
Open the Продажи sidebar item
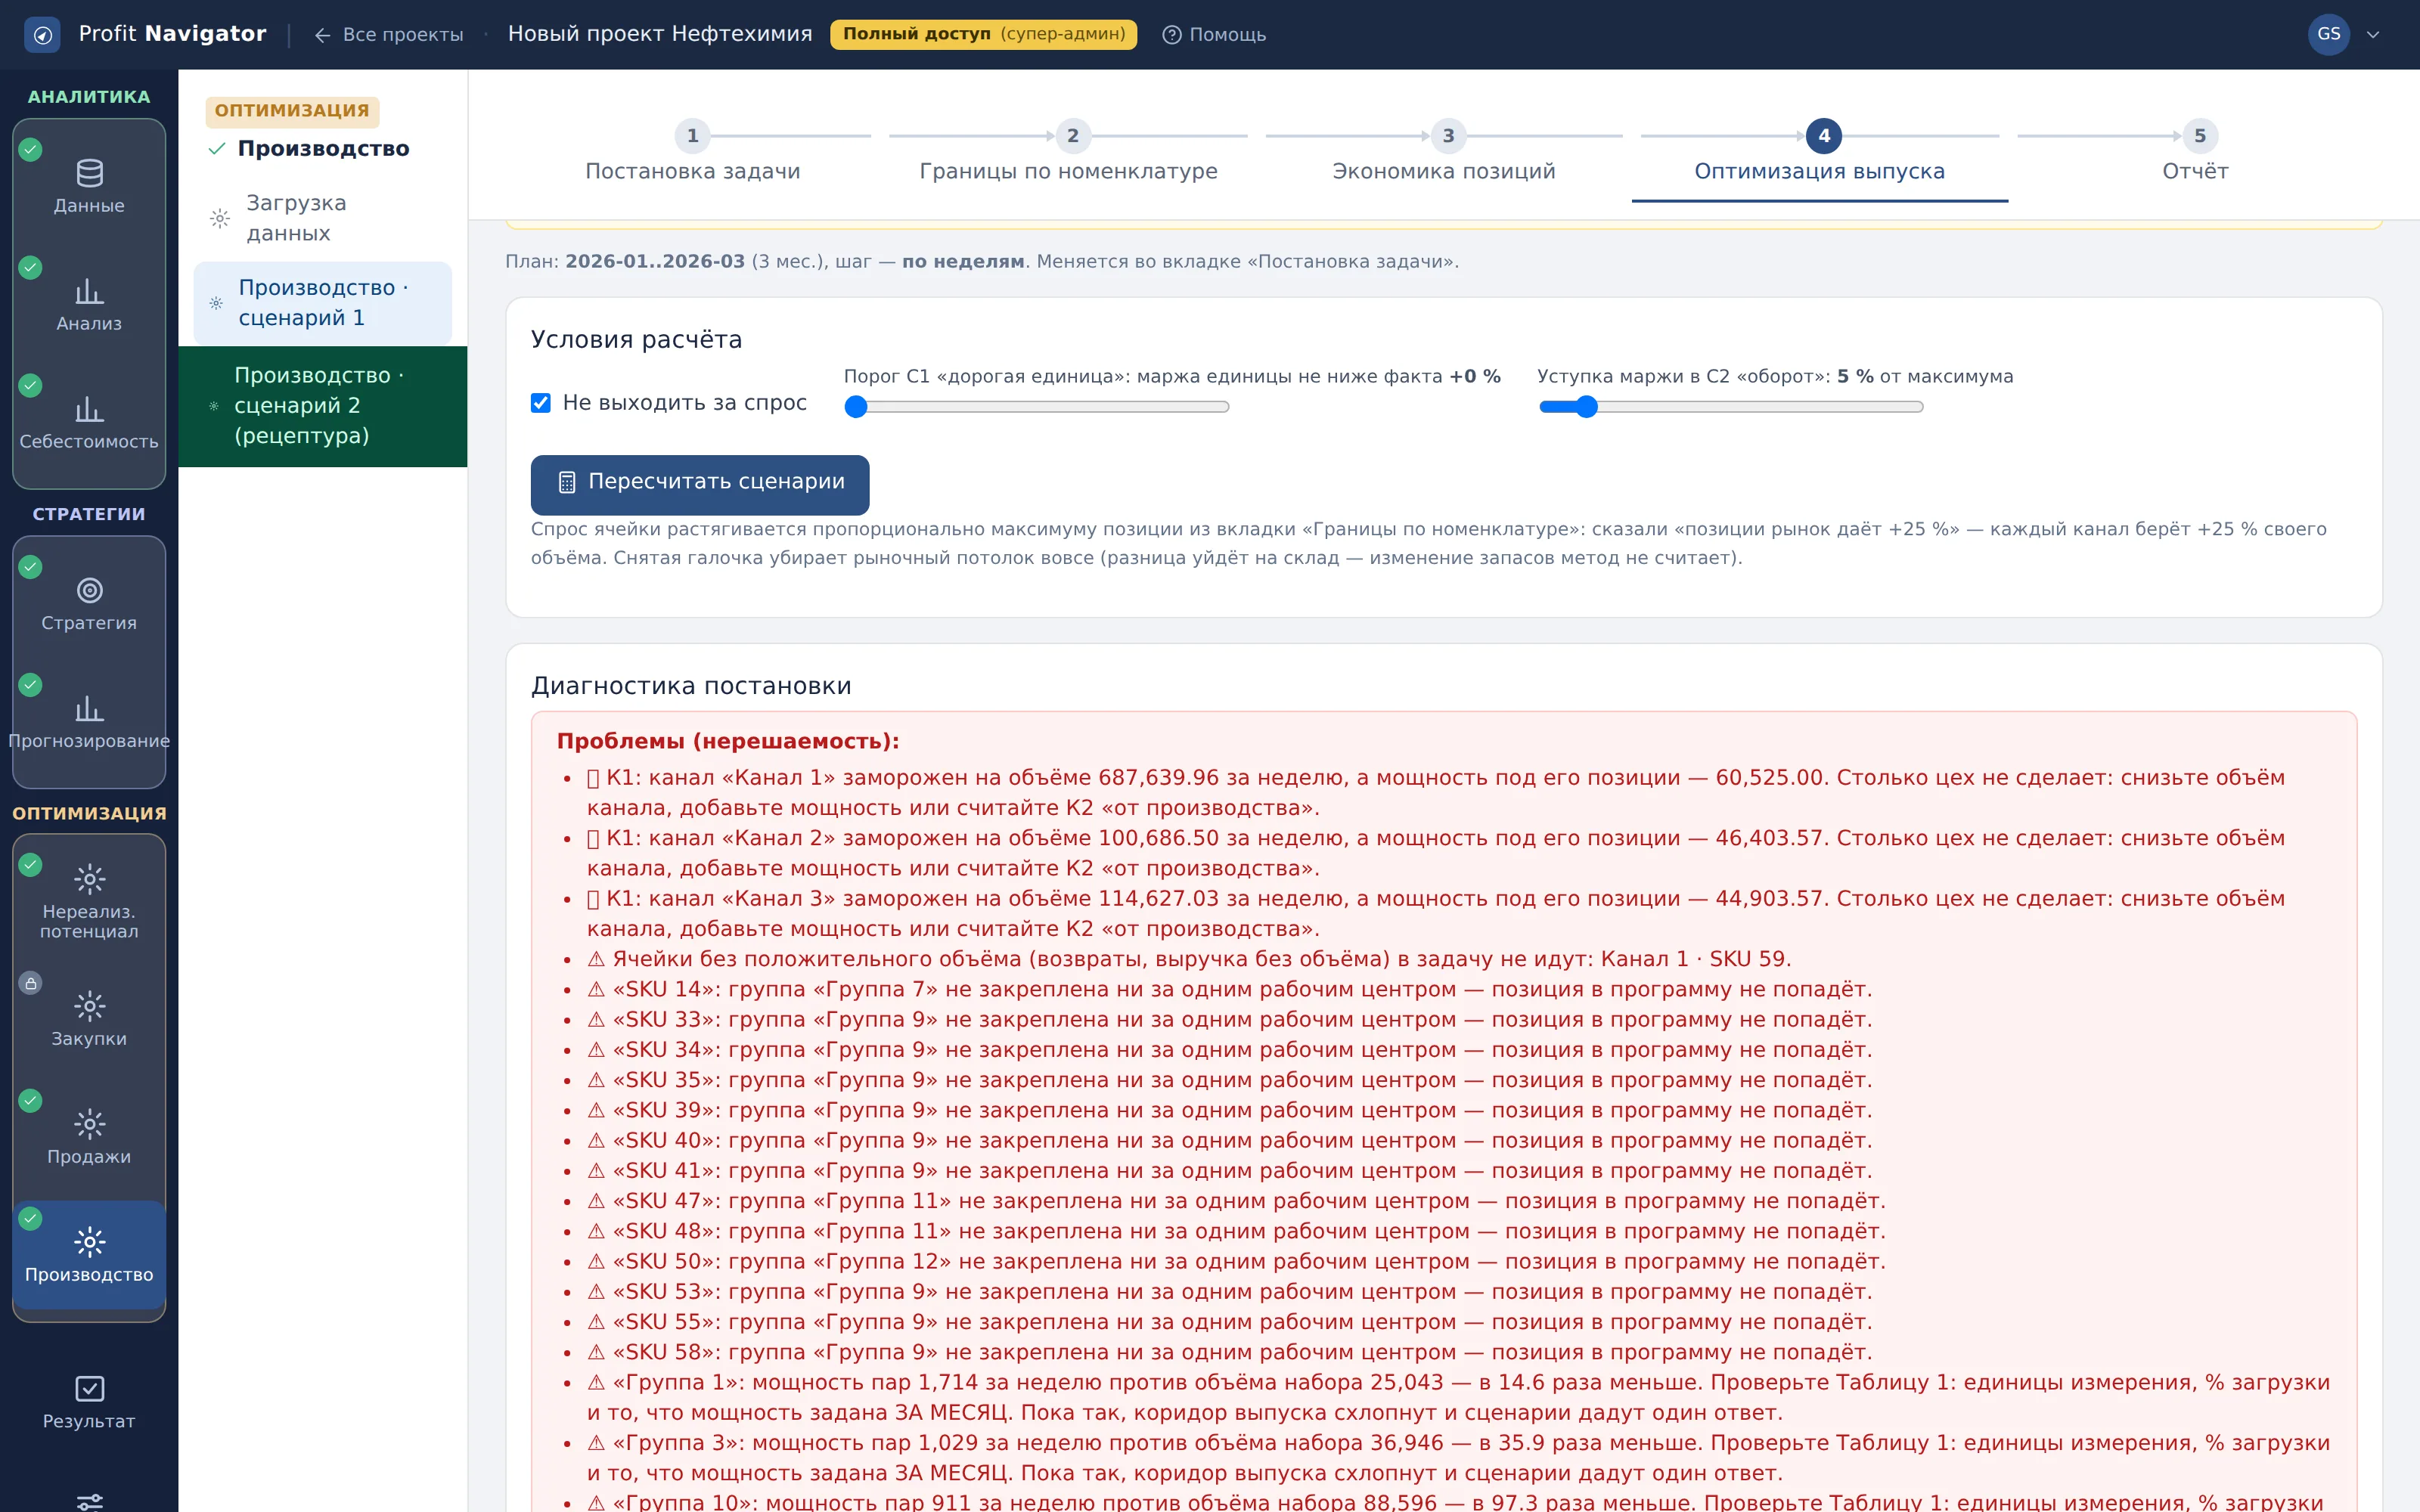[89, 1138]
